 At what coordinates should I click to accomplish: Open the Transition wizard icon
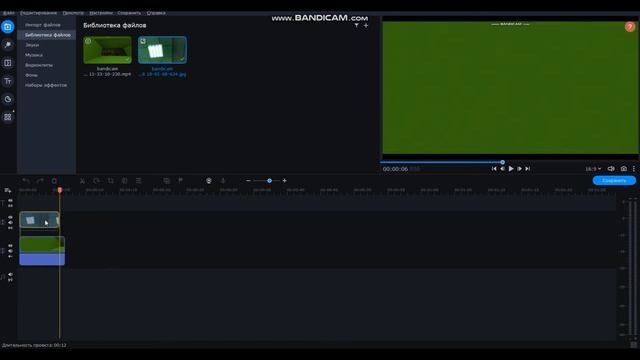click(167, 180)
